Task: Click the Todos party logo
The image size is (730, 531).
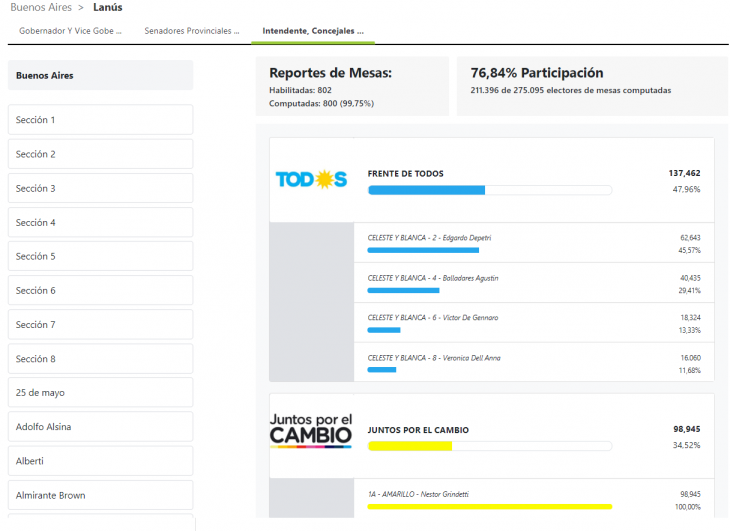Action: coord(311,179)
